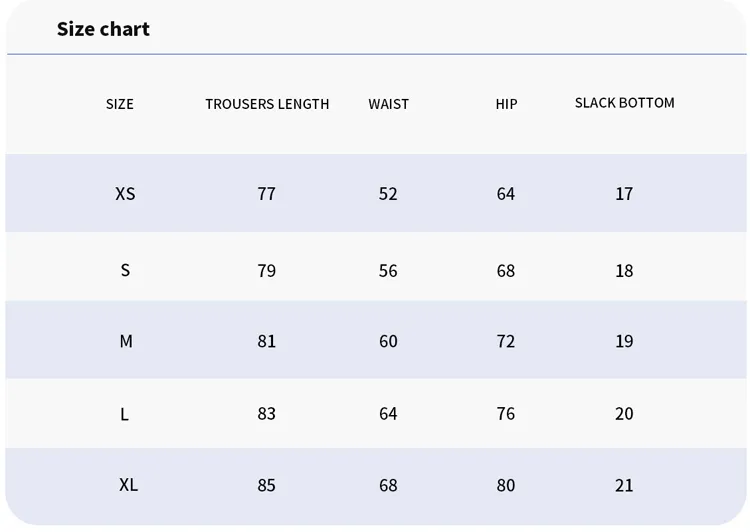Select hip value 72 in M row

[x=506, y=341]
